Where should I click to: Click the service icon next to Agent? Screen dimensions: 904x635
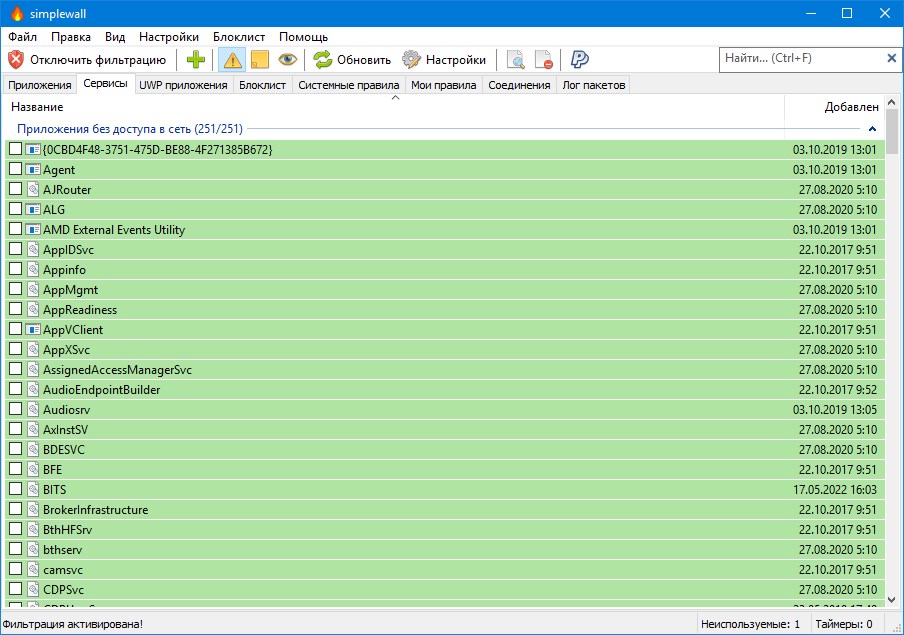[x=33, y=170]
